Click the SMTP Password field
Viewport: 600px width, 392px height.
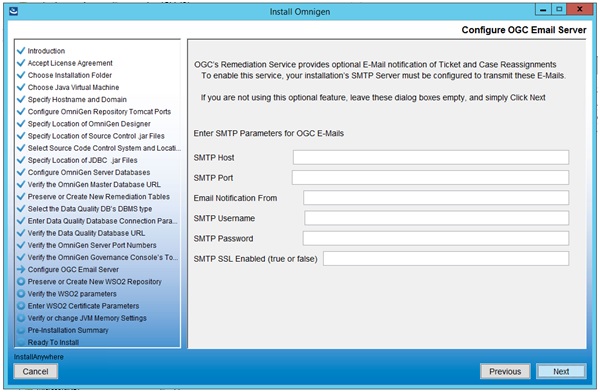pos(436,238)
